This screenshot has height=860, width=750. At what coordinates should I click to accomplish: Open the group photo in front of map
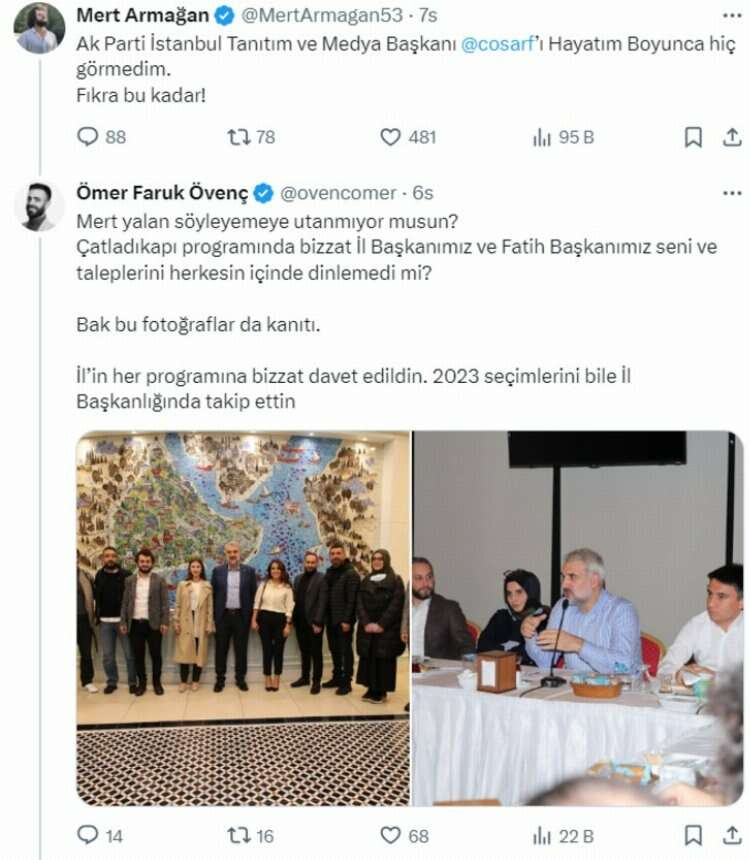click(x=243, y=618)
